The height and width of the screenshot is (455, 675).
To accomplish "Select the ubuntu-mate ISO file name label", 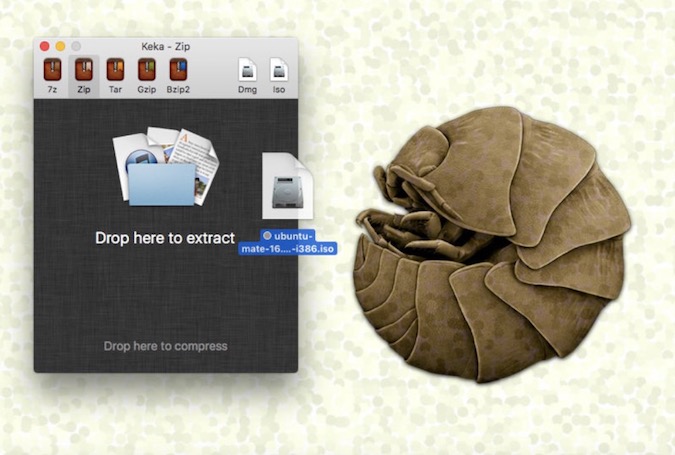I will [288, 243].
